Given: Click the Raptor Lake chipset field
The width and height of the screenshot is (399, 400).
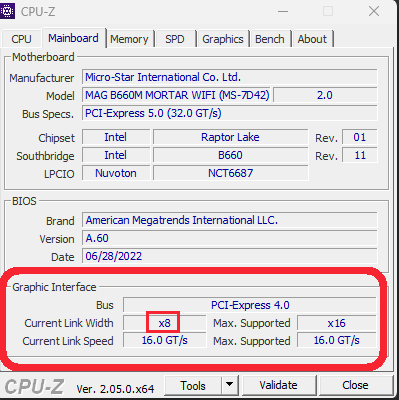Looking at the screenshot, I should pos(230,137).
